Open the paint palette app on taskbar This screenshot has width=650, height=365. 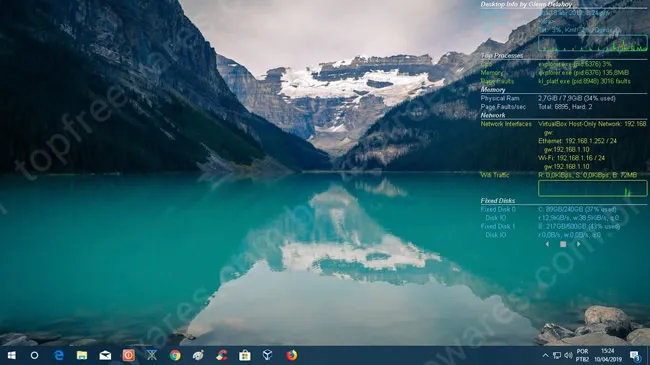pyautogui.click(x=198, y=355)
